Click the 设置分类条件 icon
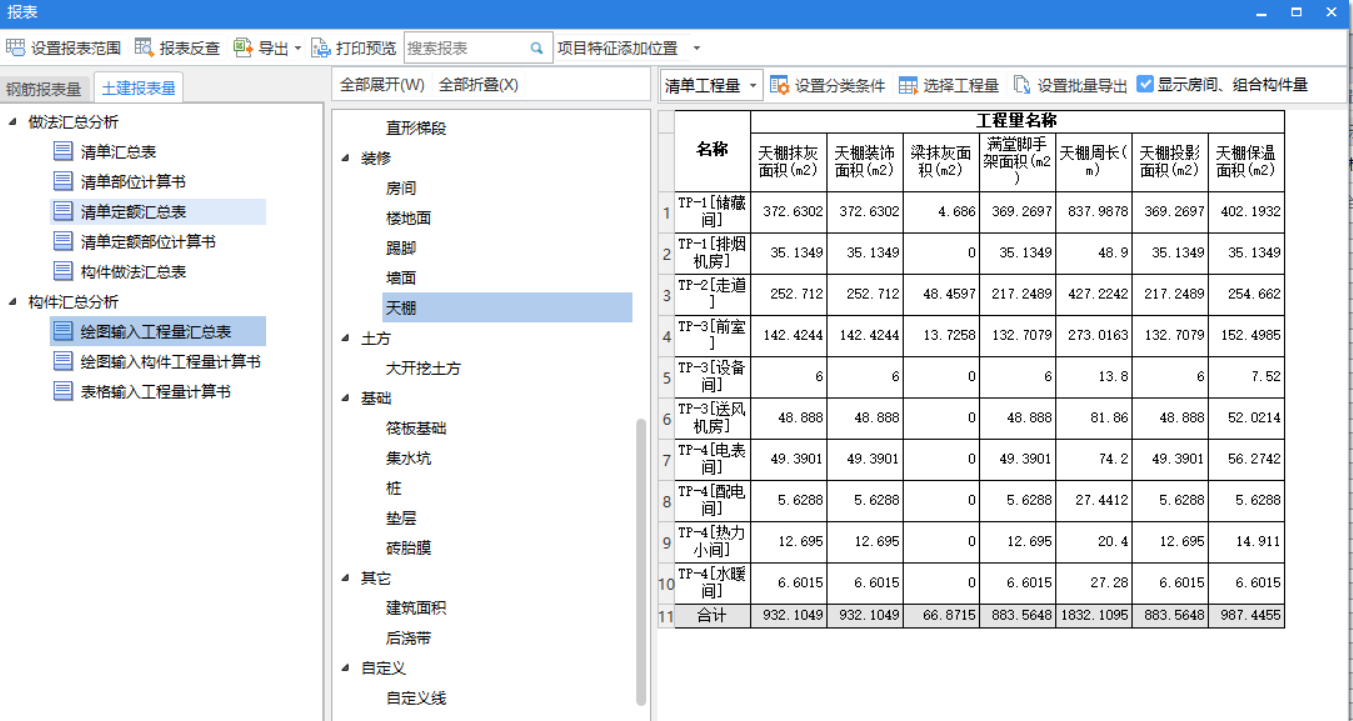Image resolution: width=1353 pixels, height=721 pixels. click(780, 85)
